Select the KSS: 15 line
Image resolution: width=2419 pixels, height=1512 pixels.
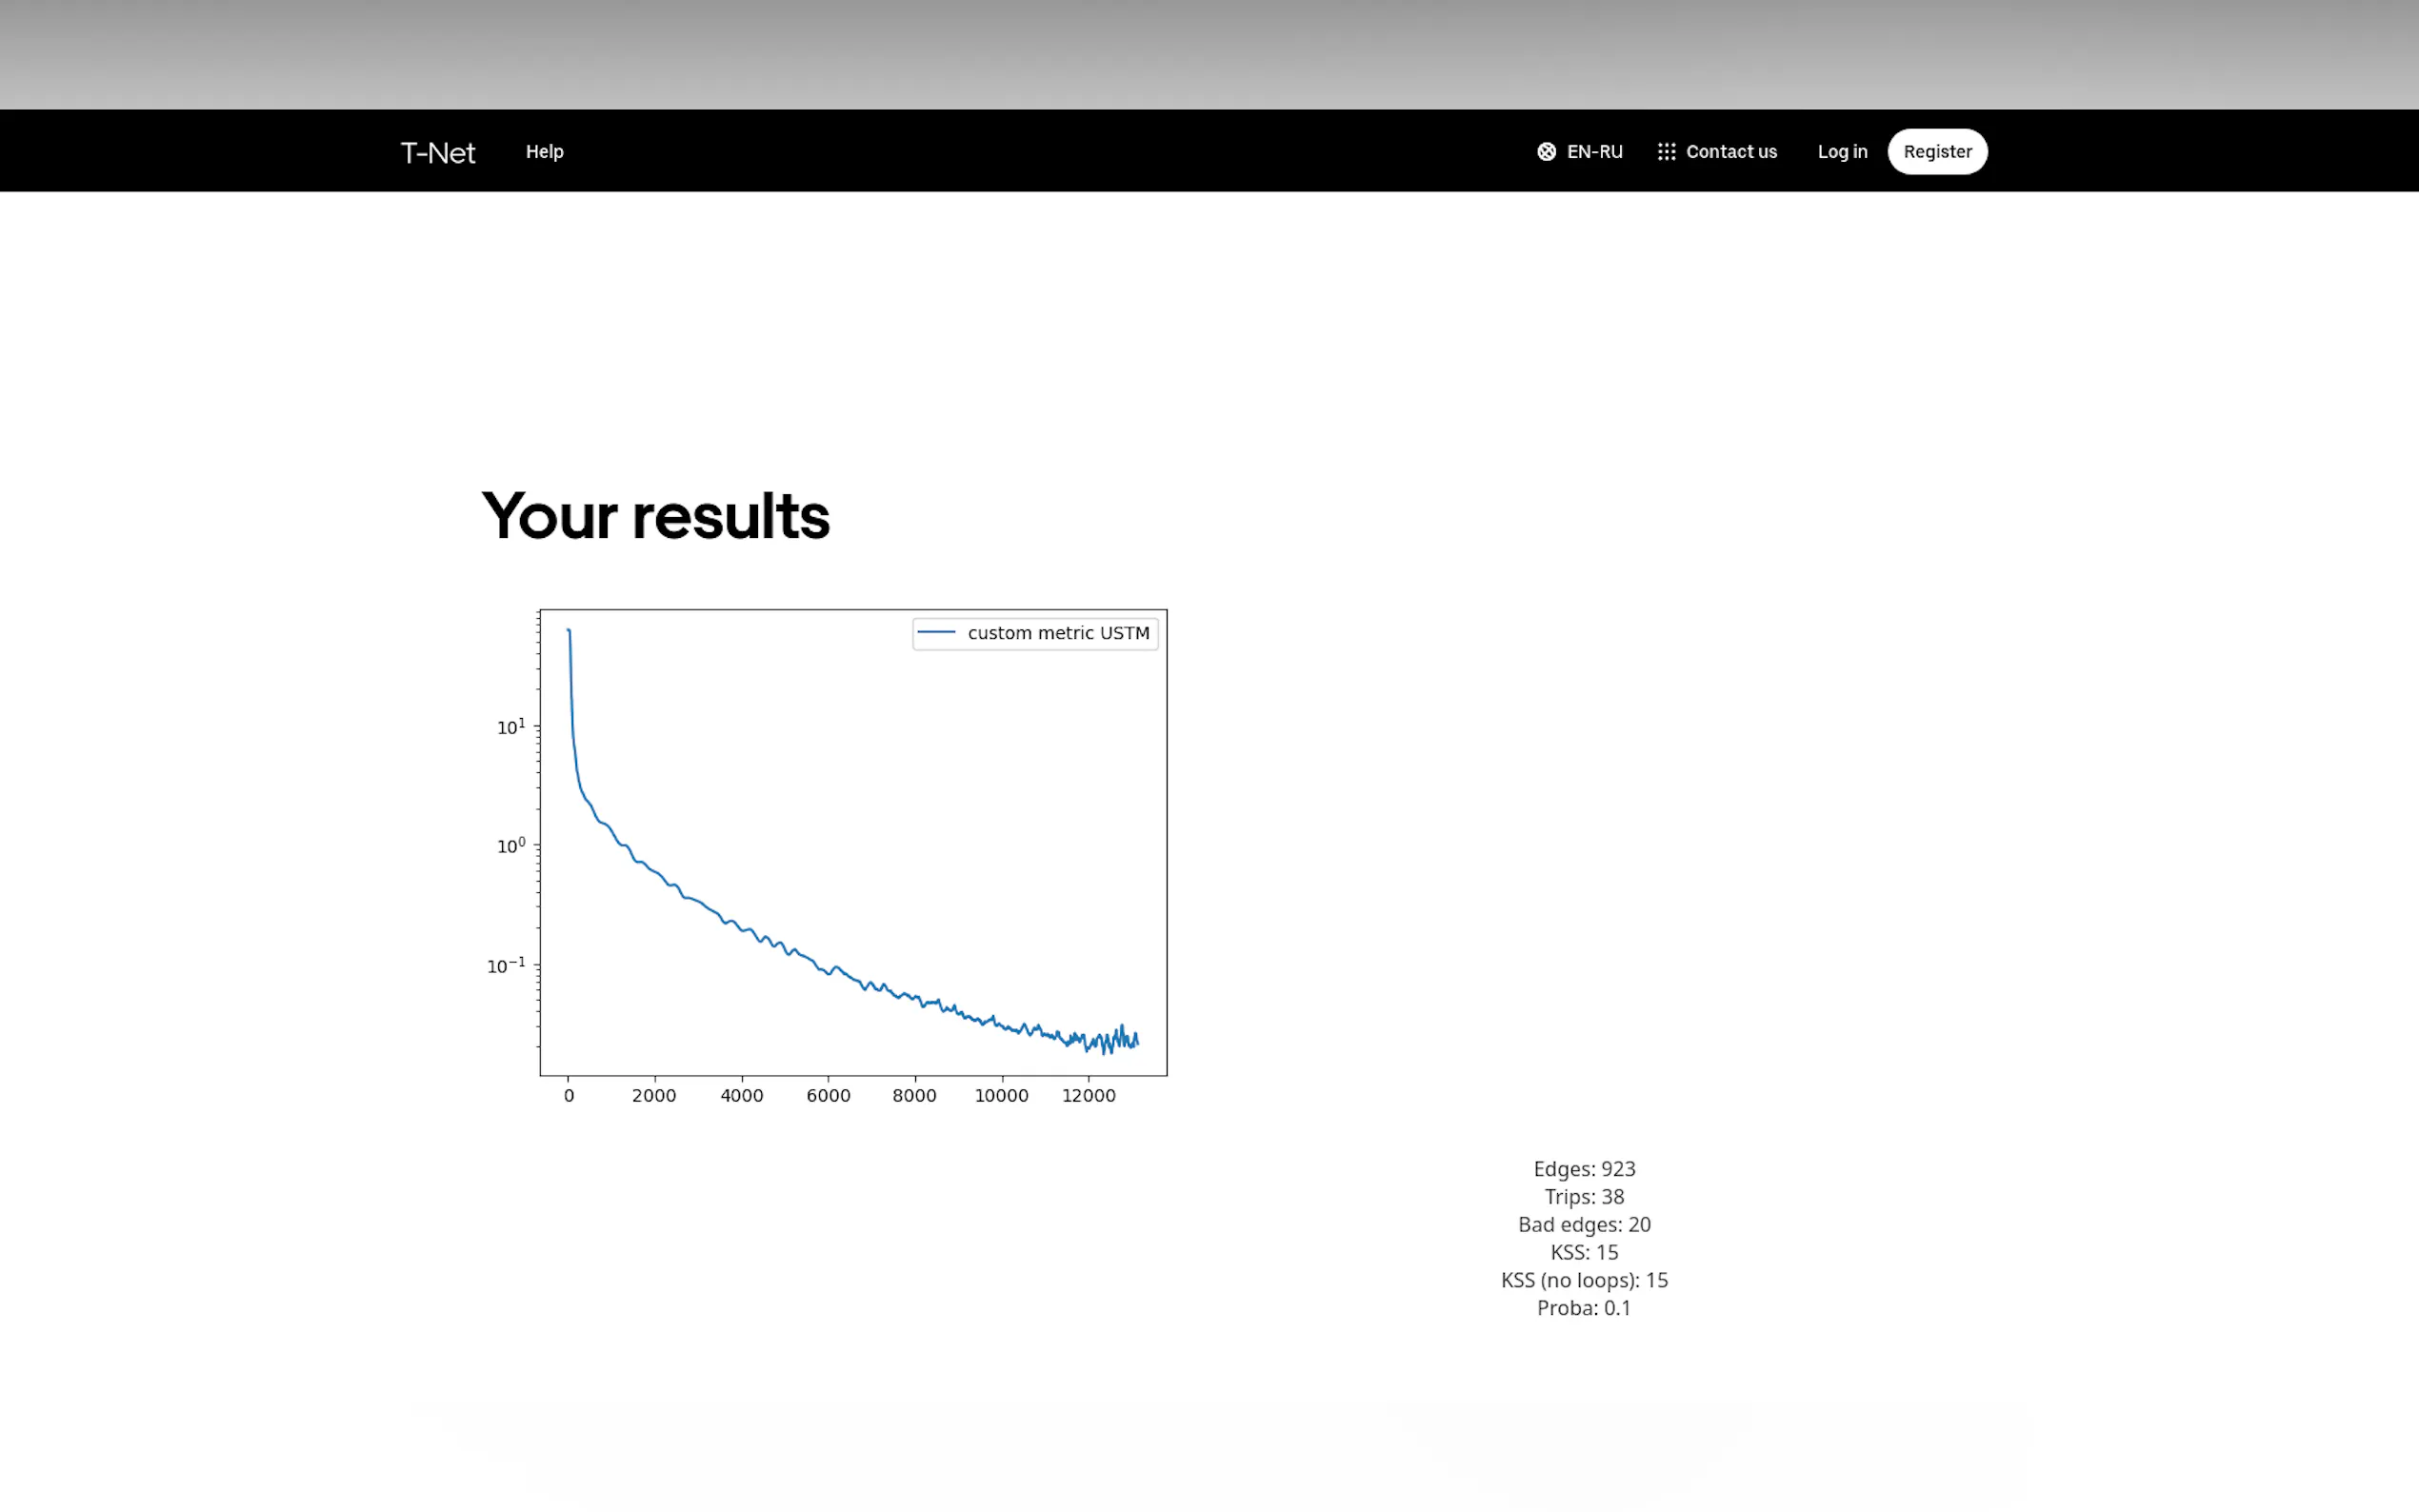click(x=1584, y=1253)
